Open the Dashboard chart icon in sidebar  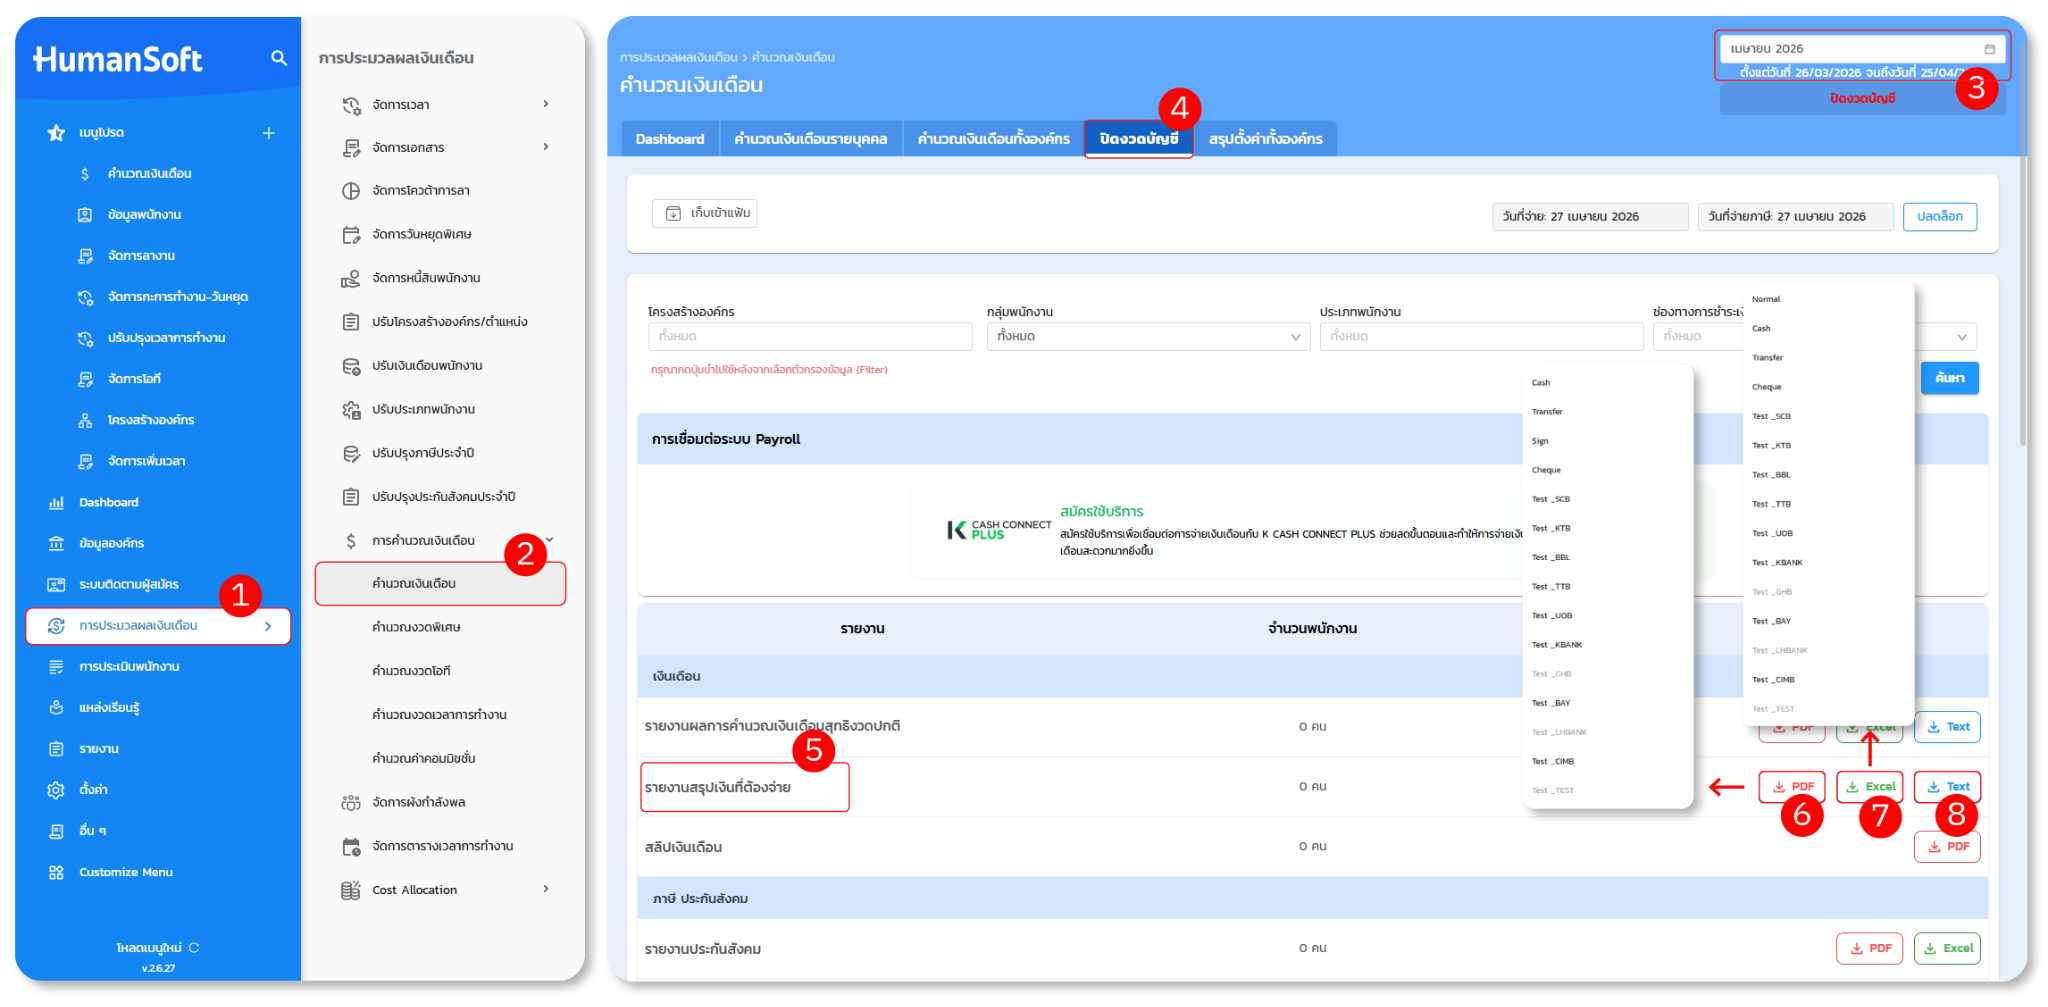point(56,503)
